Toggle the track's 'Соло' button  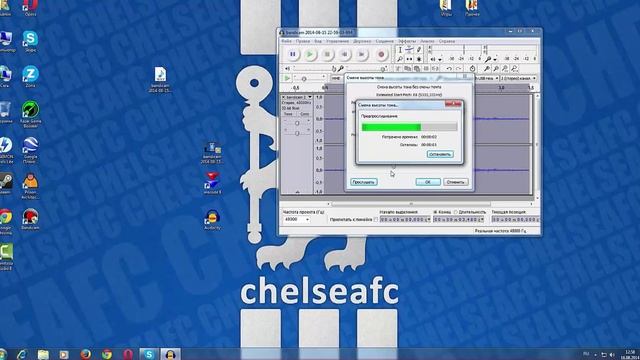(304, 114)
